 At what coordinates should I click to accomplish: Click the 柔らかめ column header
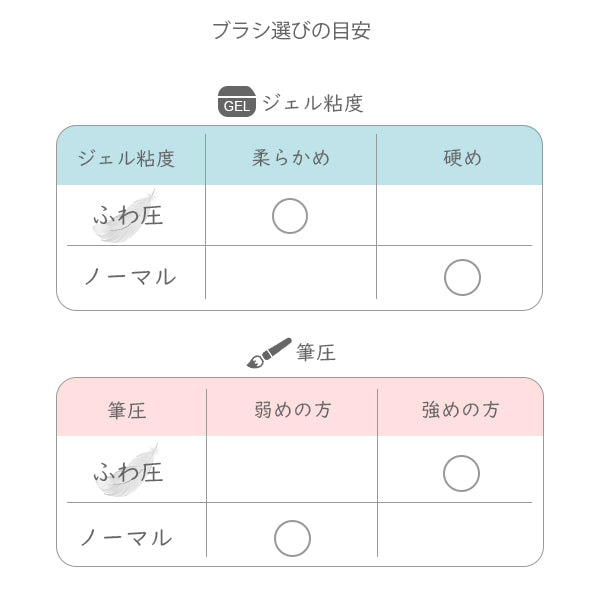tap(291, 158)
